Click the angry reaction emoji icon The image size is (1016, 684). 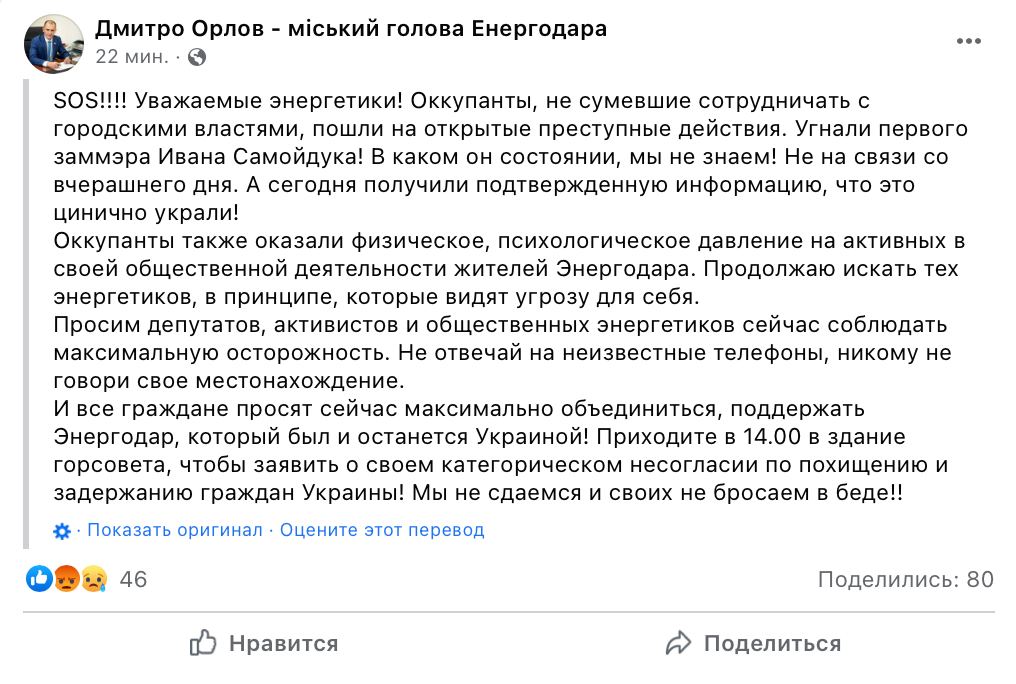(67, 578)
